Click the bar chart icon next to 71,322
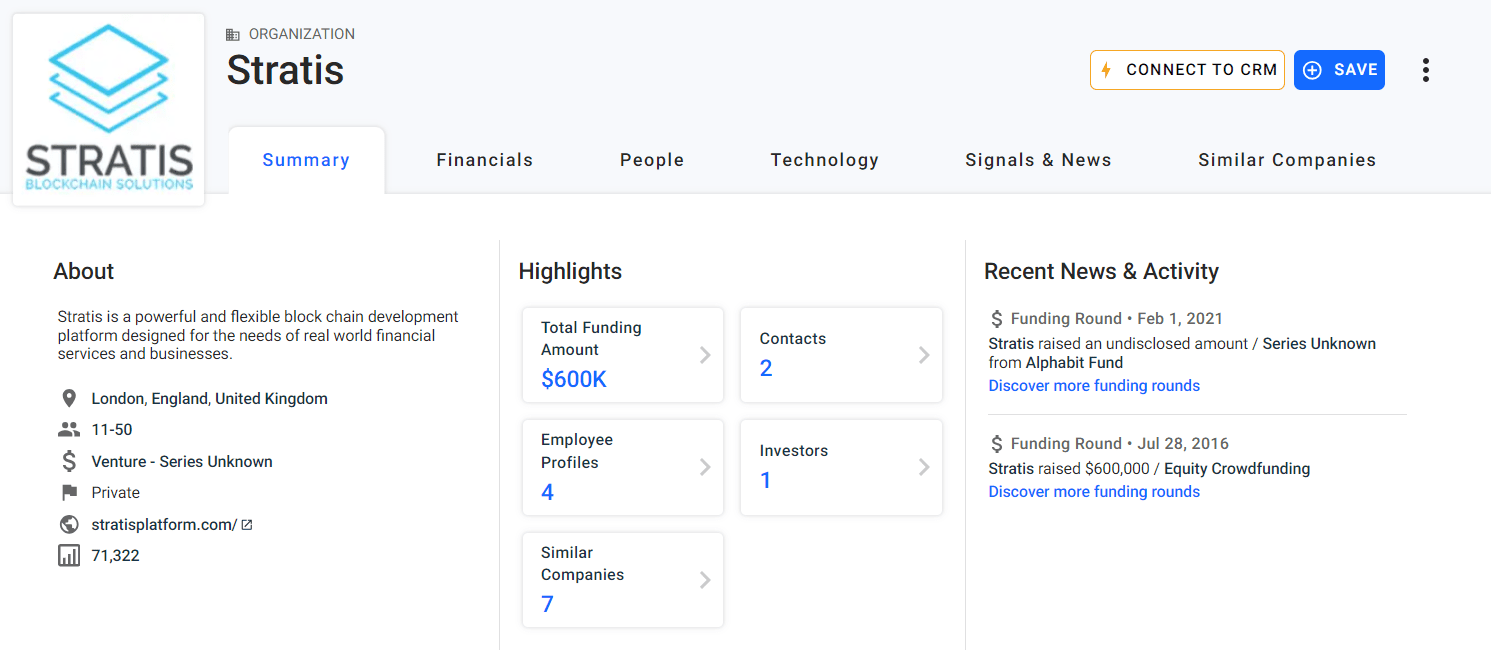The image size is (1491, 665). tap(68, 555)
